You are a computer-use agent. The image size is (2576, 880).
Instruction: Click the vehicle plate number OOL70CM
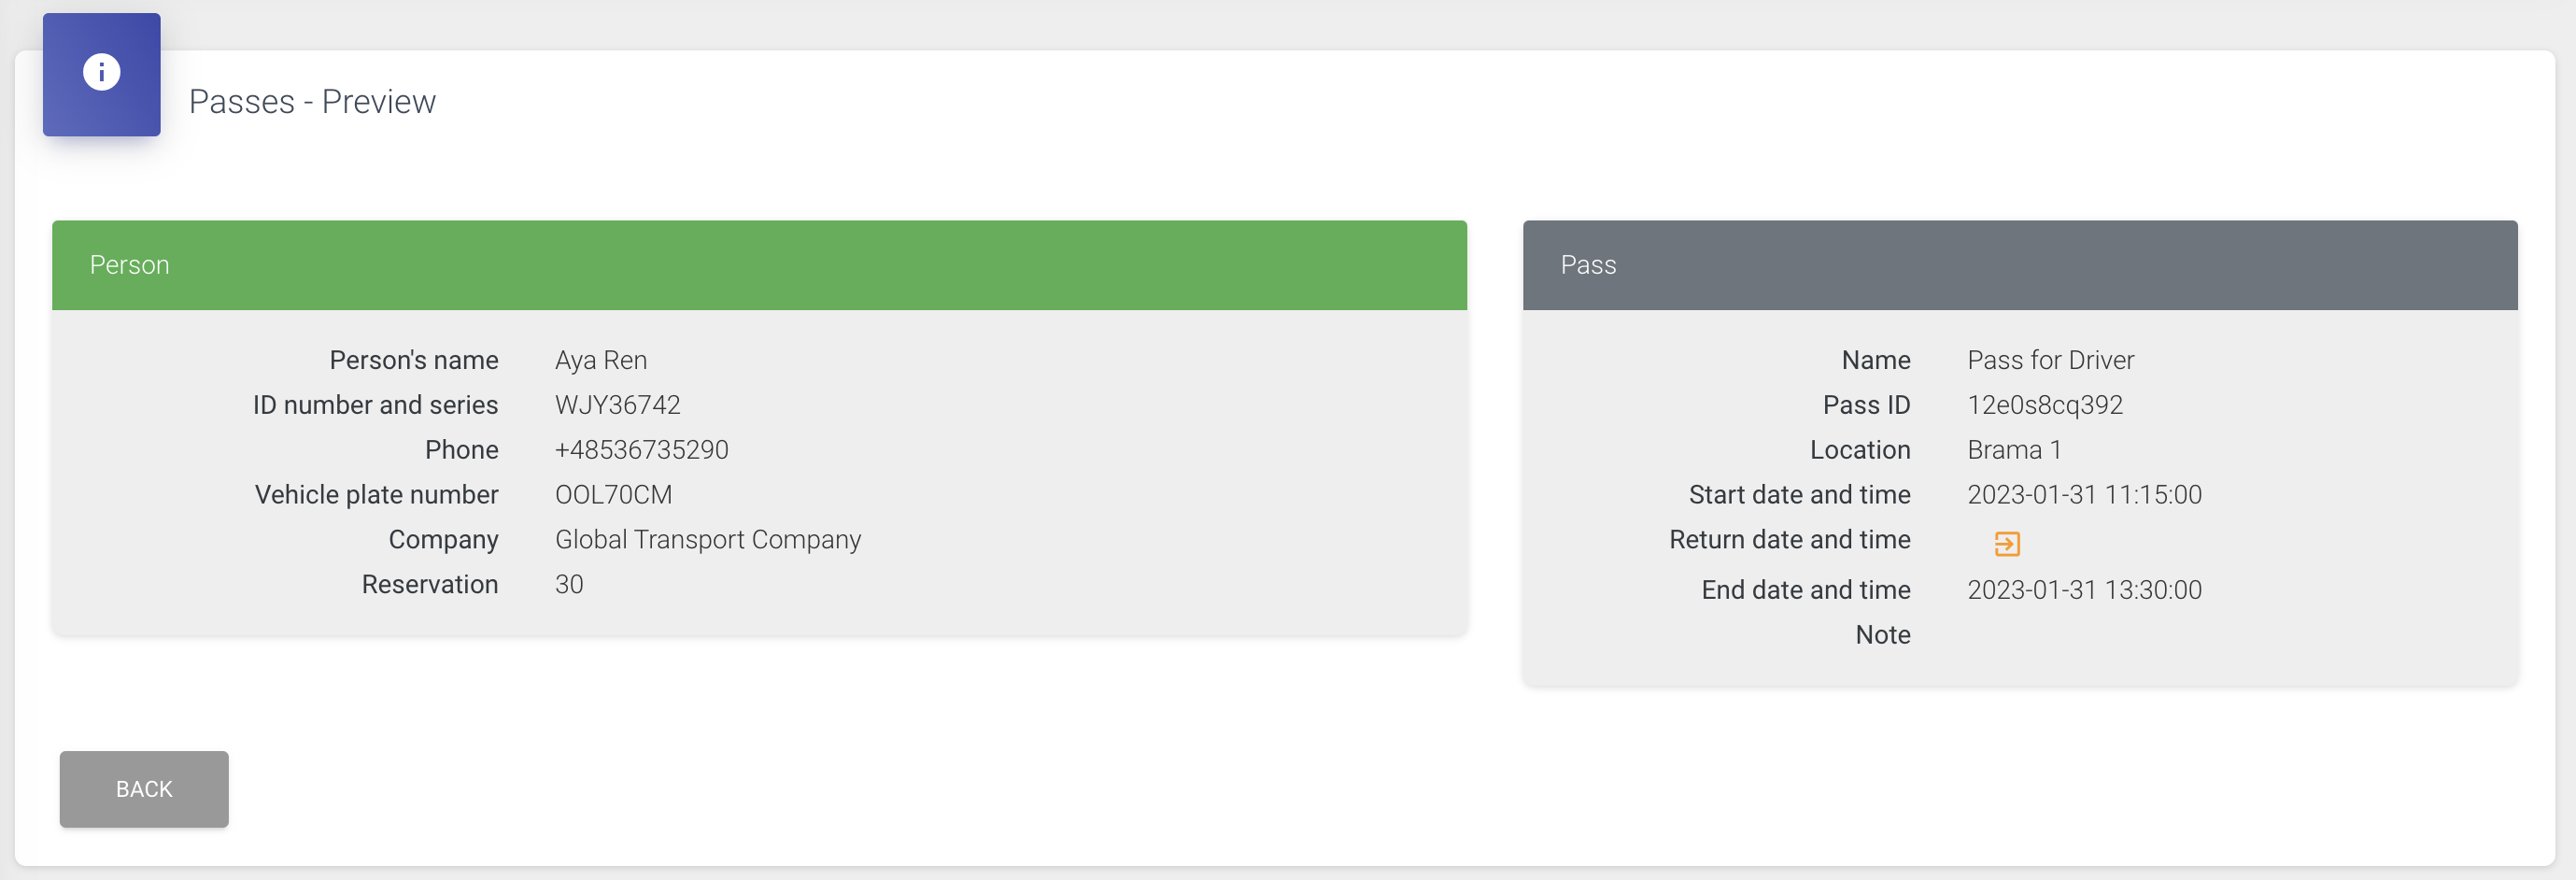[x=613, y=495]
